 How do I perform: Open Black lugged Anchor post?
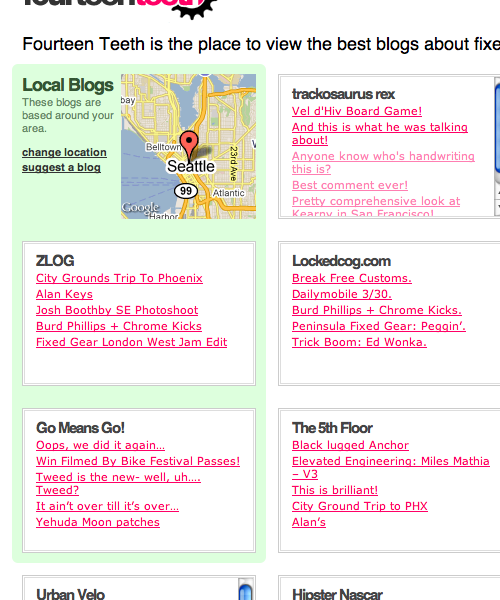(x=350, y=445)
